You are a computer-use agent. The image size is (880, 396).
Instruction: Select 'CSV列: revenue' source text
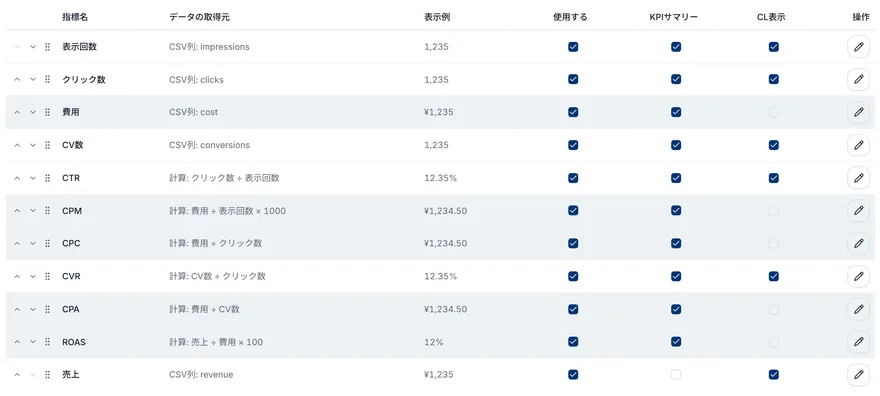pos(201,375)
